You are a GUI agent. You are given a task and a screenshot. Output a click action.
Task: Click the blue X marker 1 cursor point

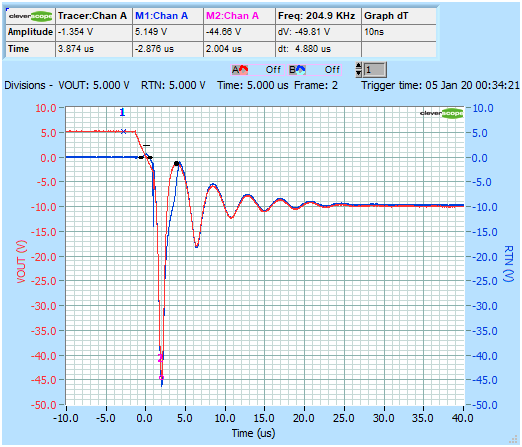pos(124,132)
